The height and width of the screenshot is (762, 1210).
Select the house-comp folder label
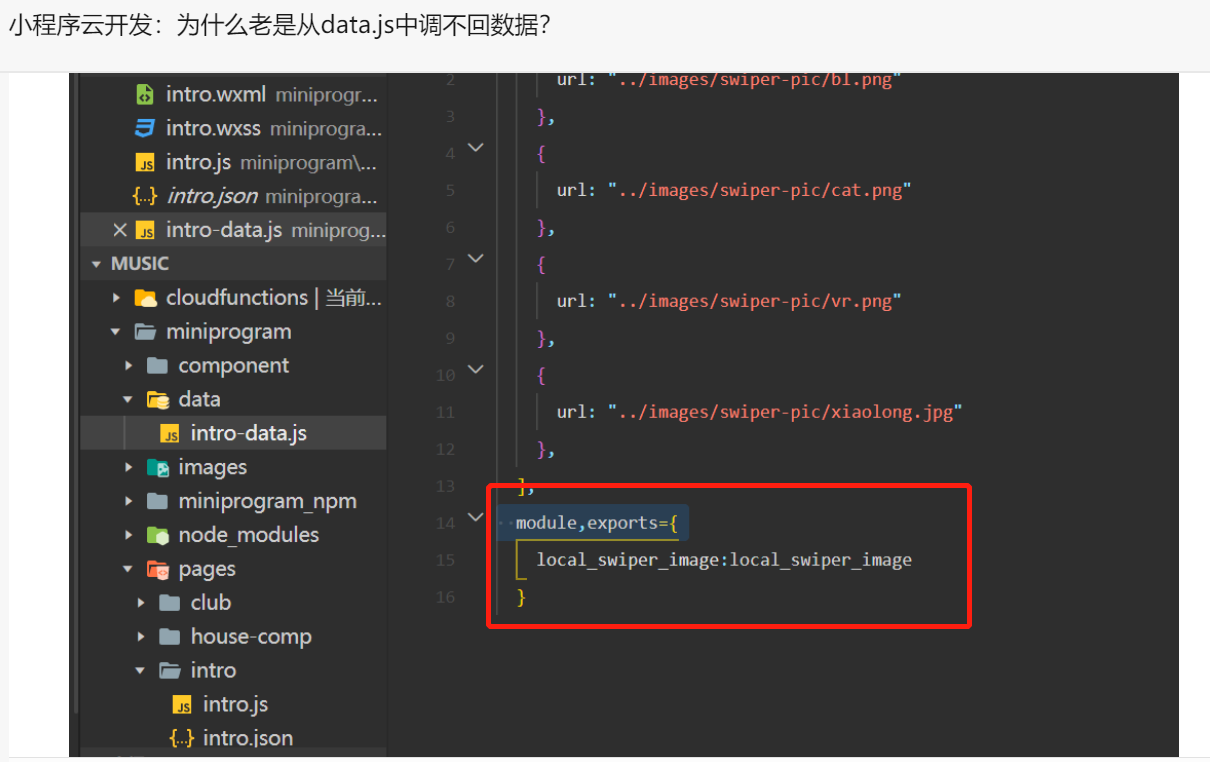251,637
